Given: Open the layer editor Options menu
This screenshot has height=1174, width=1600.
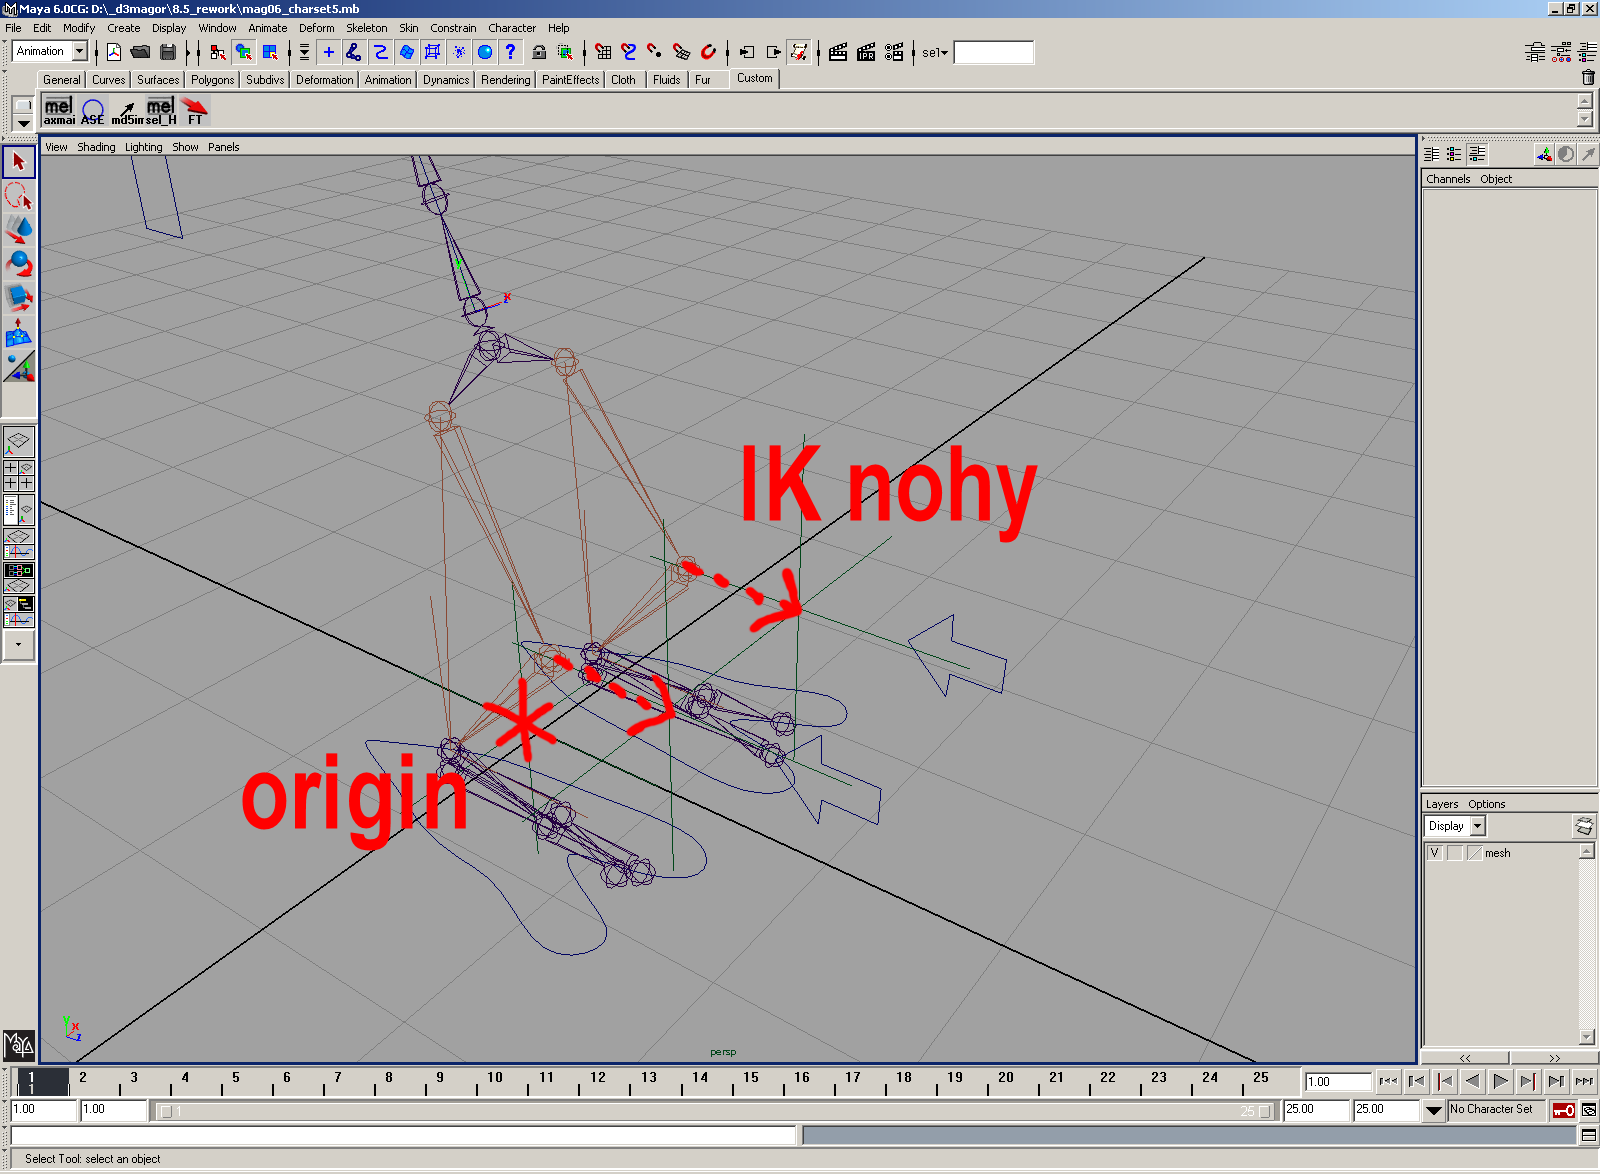Looking at the screenshot, I should click(1486, 804).
